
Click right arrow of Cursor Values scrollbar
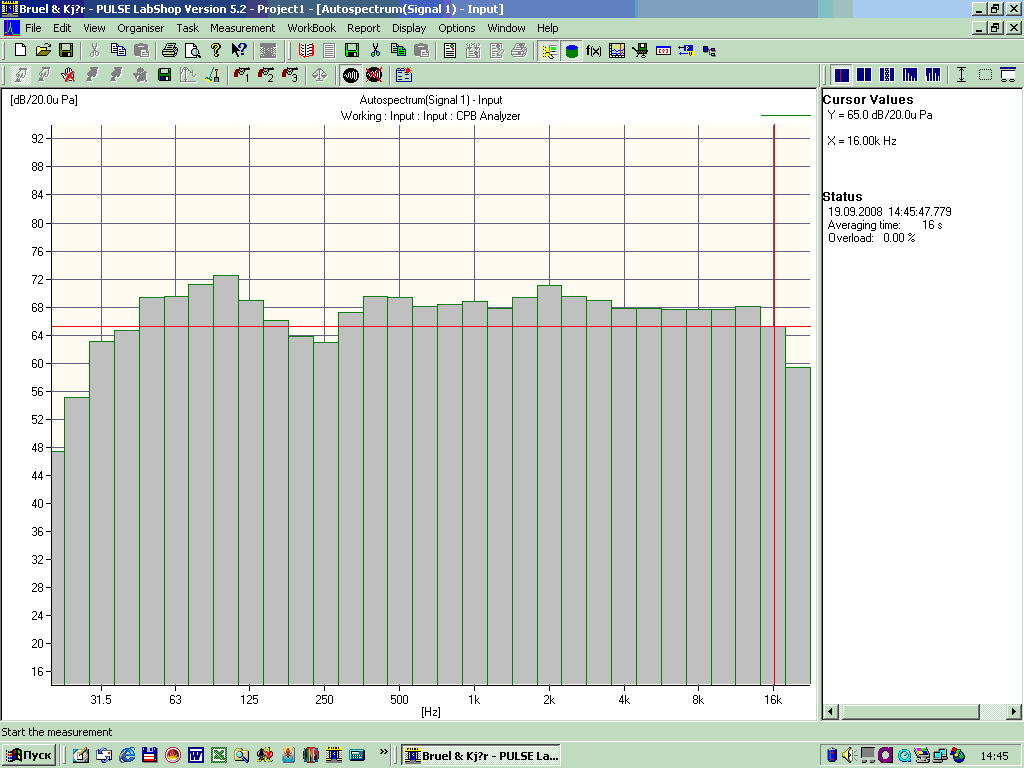[1015, 712]
